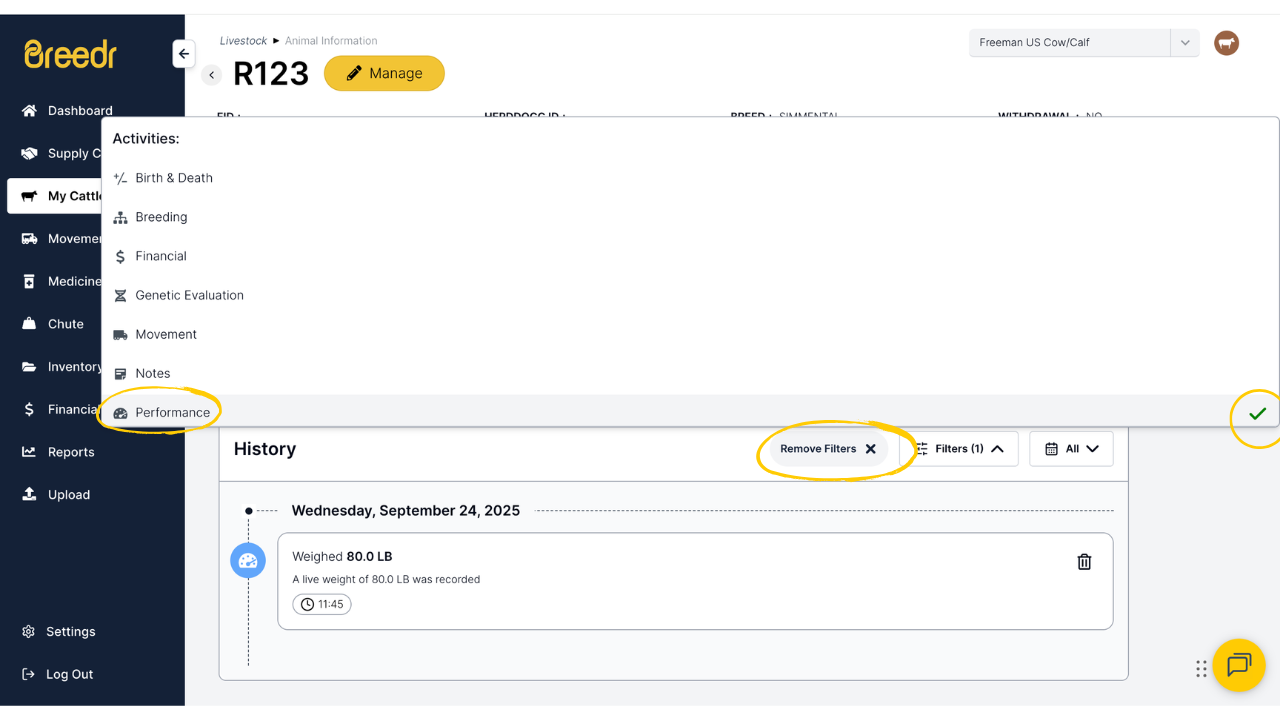
Task: Click Log Out in the sidebar
Action: (69, 675)
